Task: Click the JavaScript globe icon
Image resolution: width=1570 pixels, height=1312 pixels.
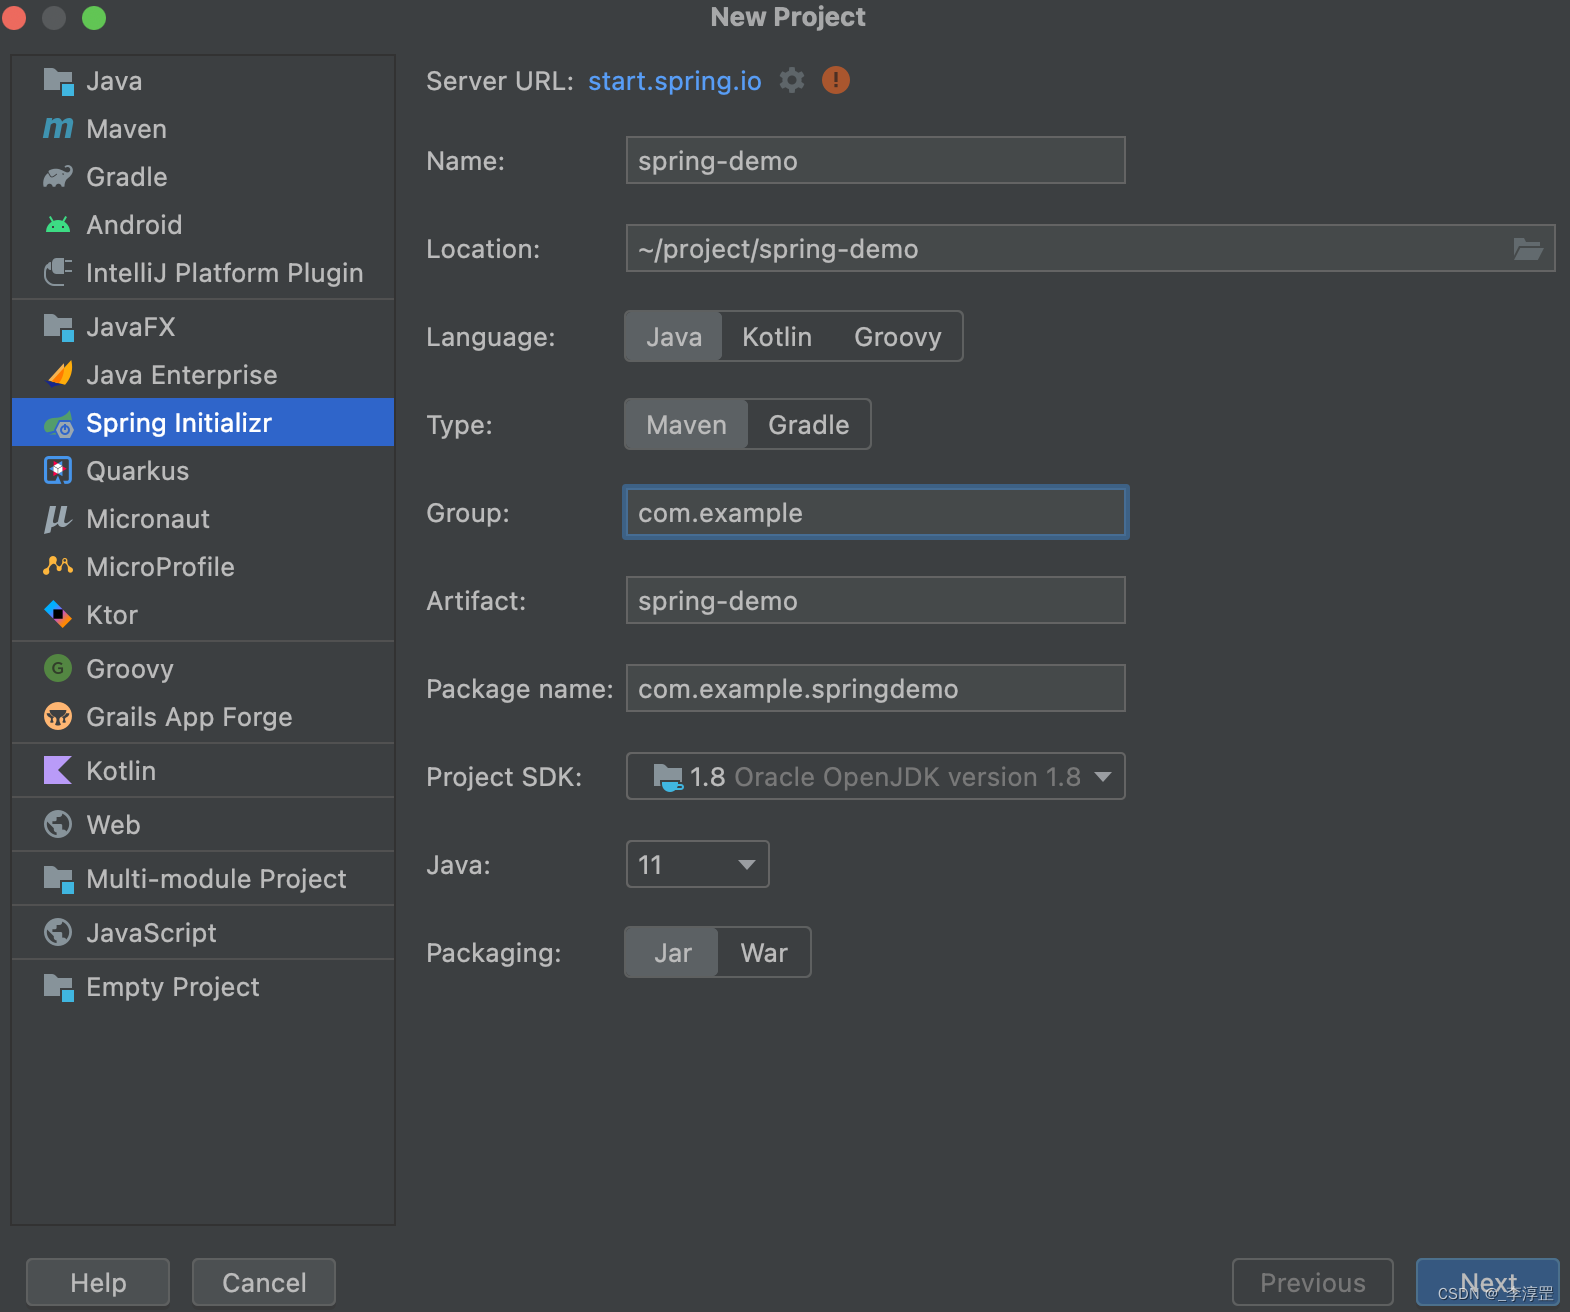Action: [x=59, y=932]
